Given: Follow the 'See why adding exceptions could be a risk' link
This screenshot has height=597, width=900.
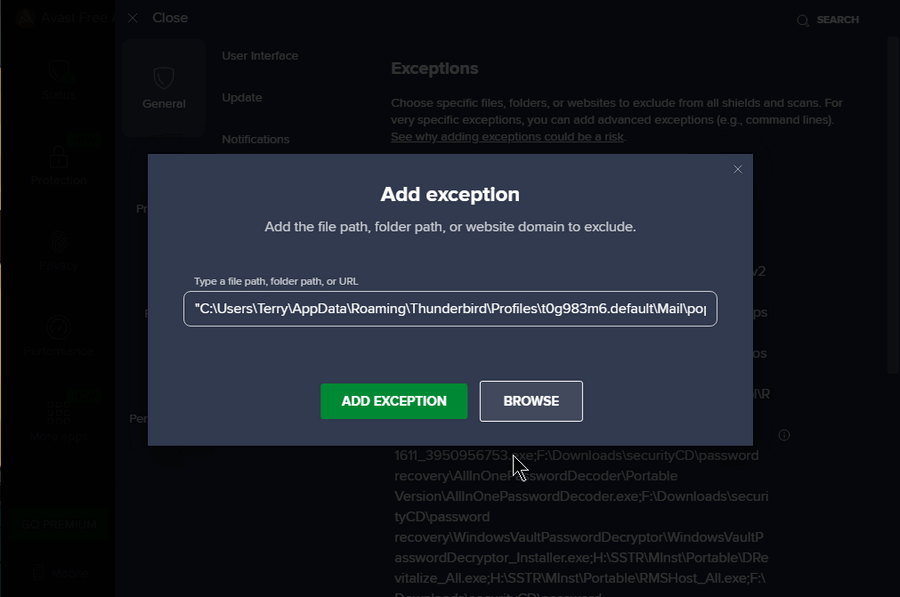Looking at the screenshot, I should coord(507,137).
